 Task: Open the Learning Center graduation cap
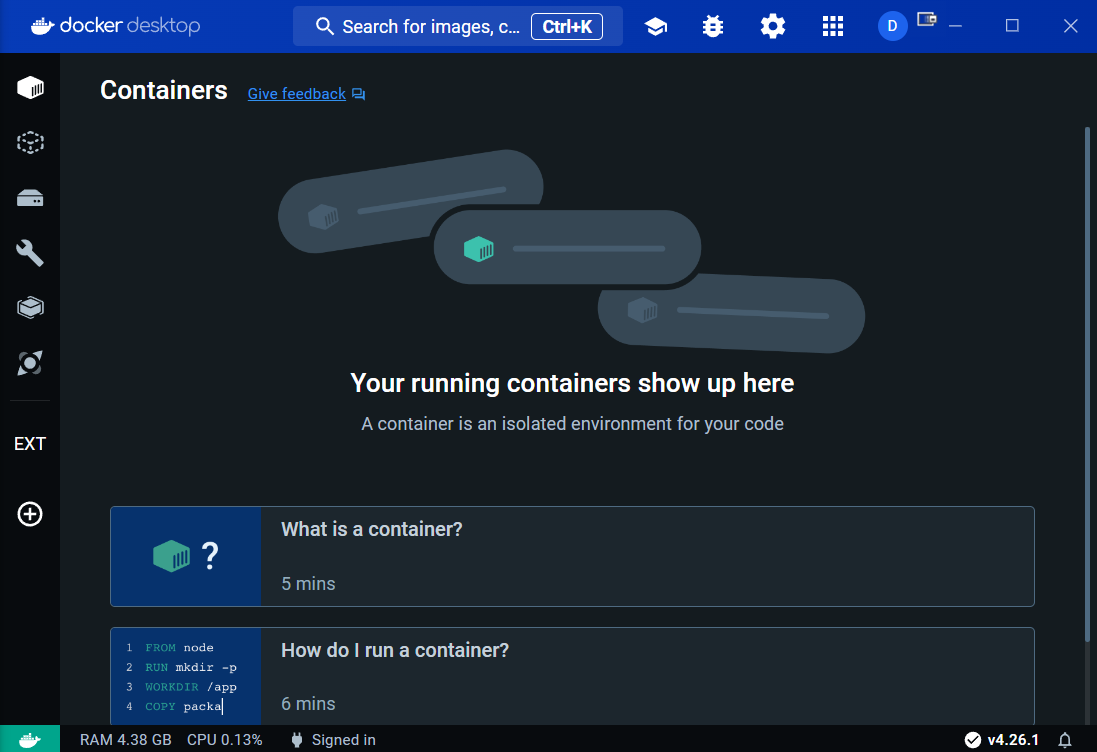coord(656,27)
